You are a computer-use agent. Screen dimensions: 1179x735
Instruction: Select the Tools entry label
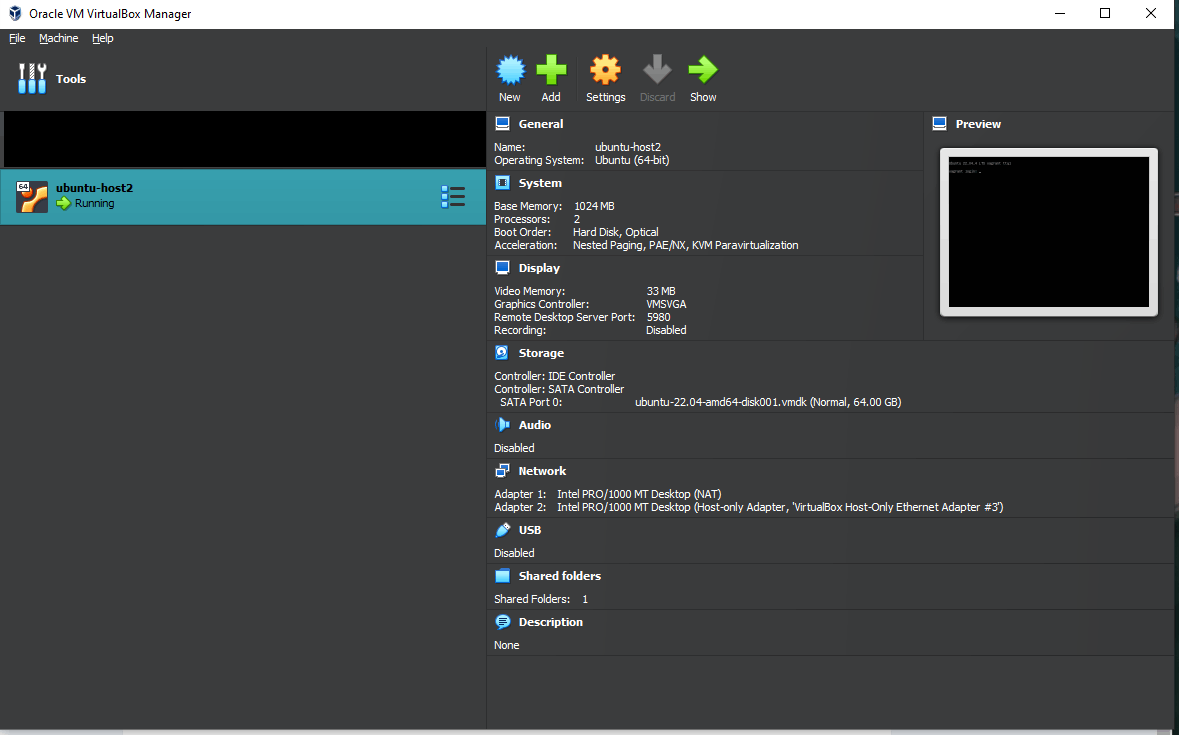point(71,79)
